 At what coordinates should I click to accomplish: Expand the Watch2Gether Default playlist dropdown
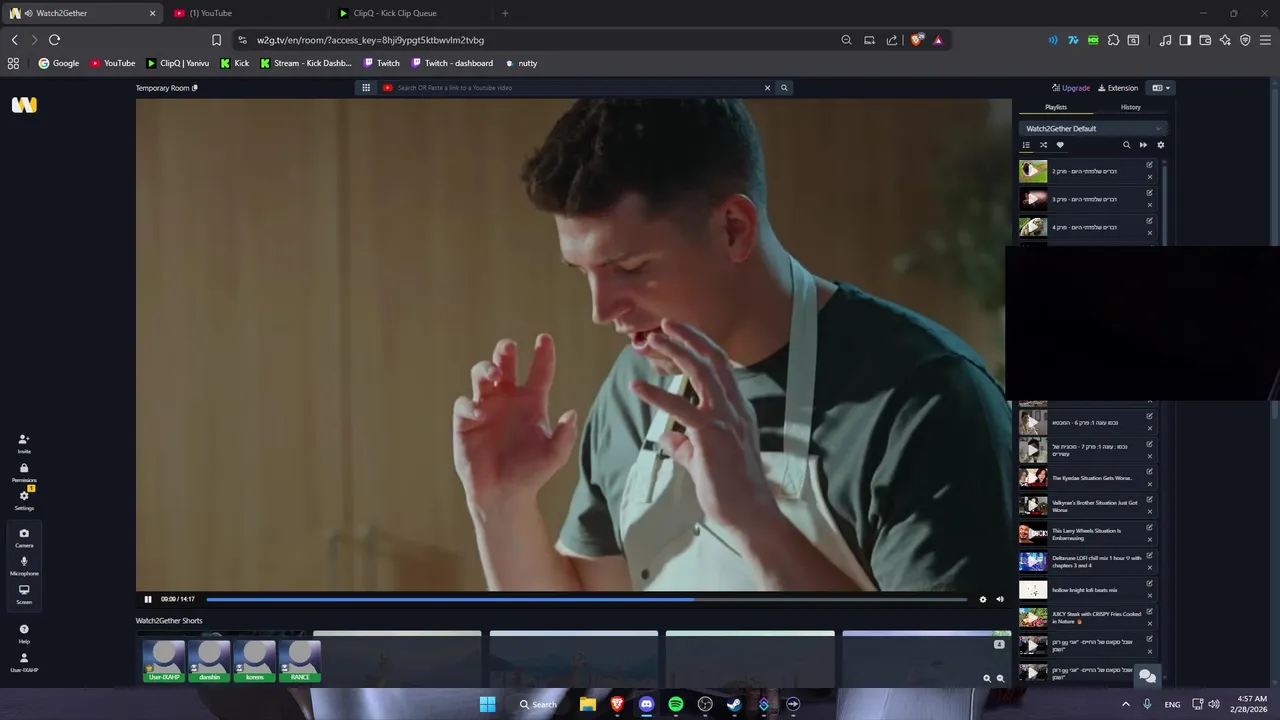pos(1093,128)
